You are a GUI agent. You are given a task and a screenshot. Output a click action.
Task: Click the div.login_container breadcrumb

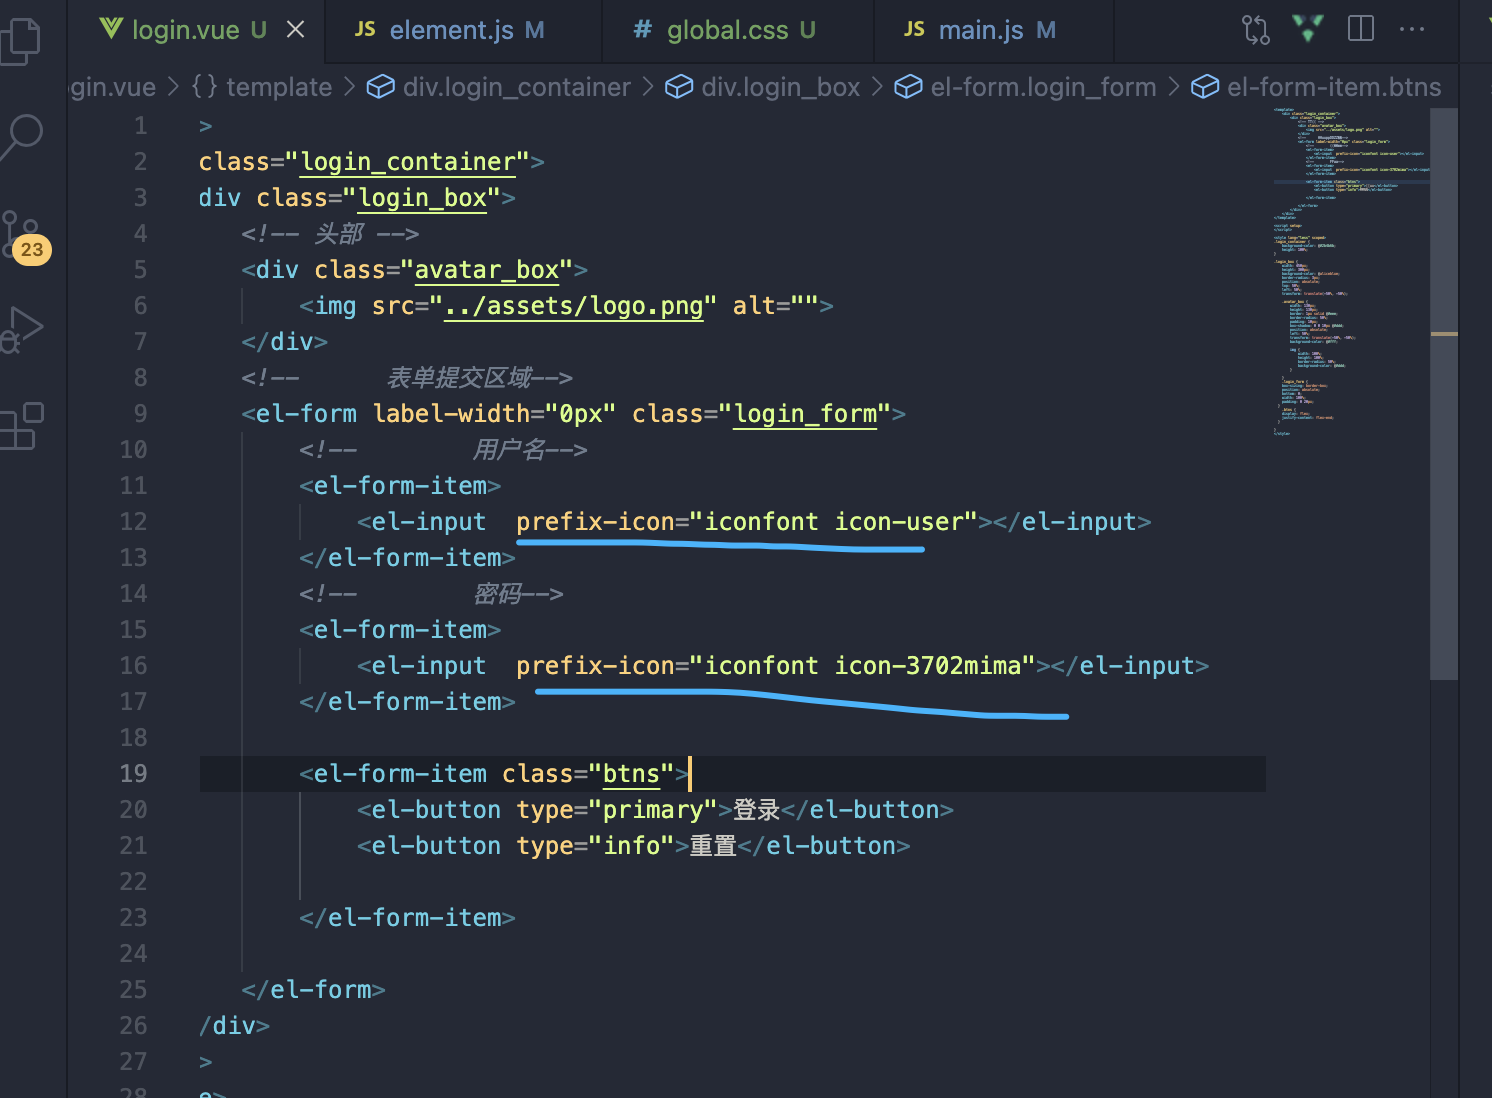pyautogui.click(x=499, y=87)
